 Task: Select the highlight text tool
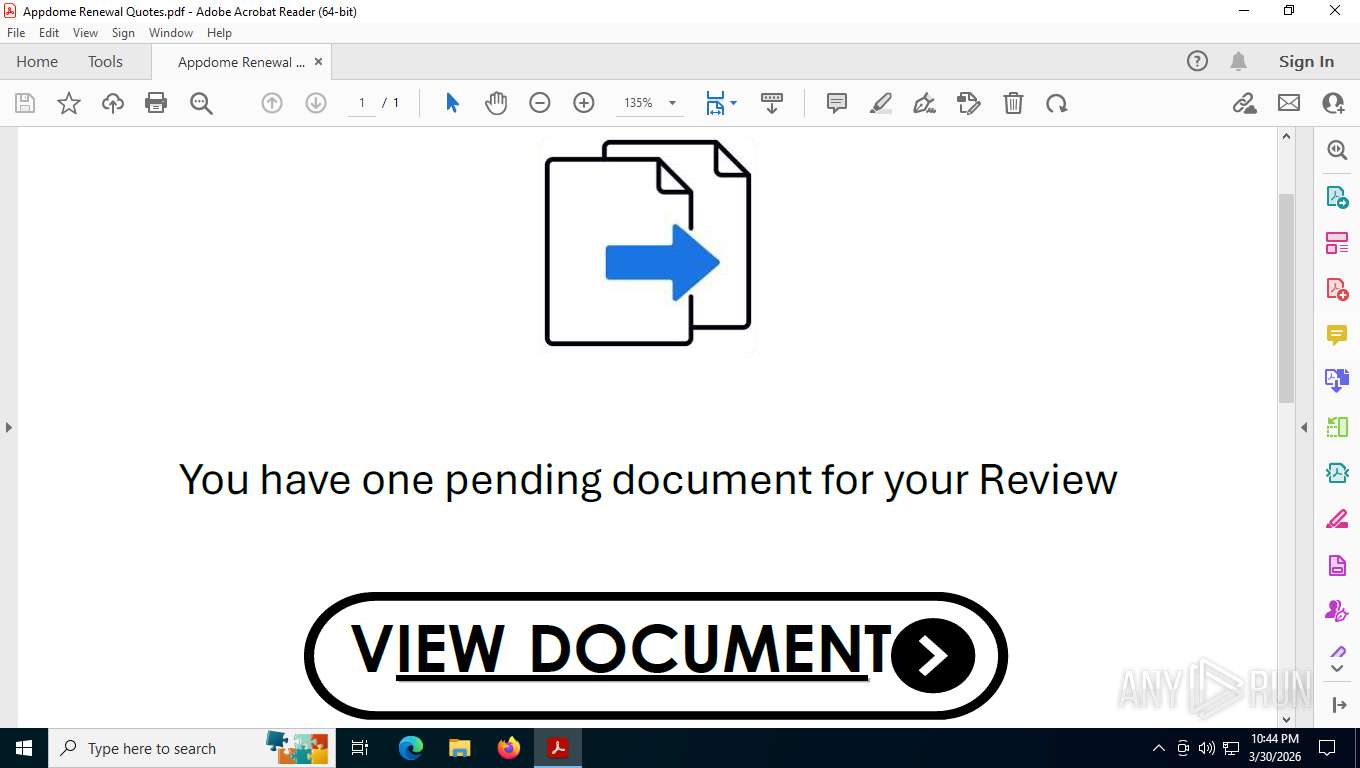[881, 103]
